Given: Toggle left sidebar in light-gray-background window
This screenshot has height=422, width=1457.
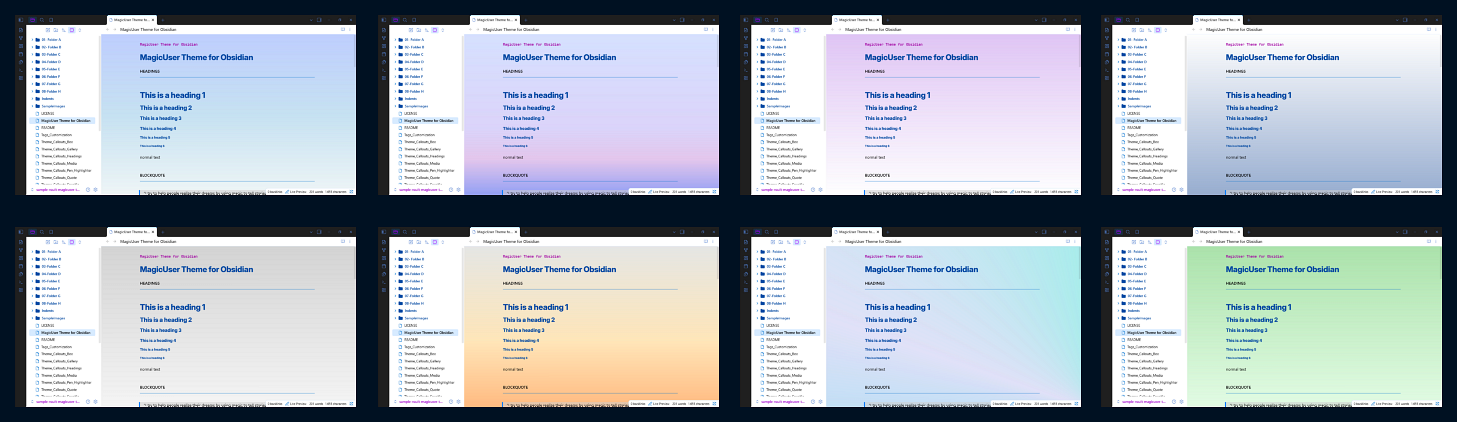Looking at the screenshot, I should tap(21, 232).
